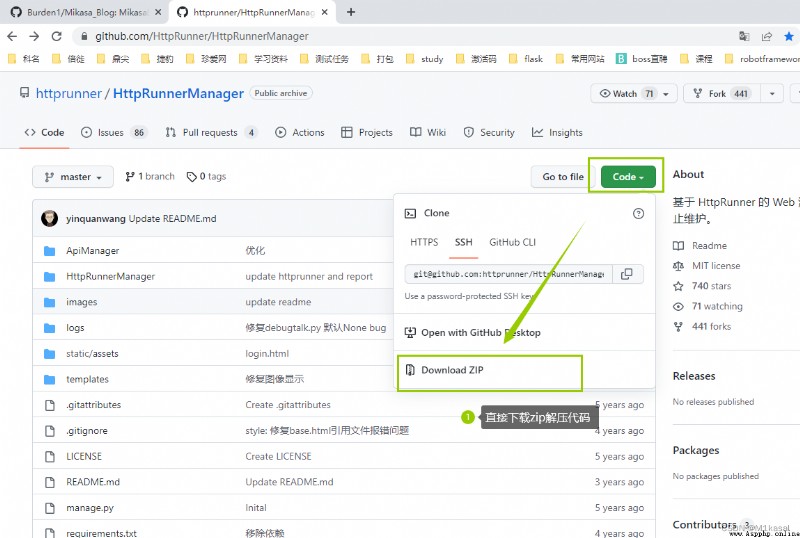Open the translate page icon

click(744, 36)
